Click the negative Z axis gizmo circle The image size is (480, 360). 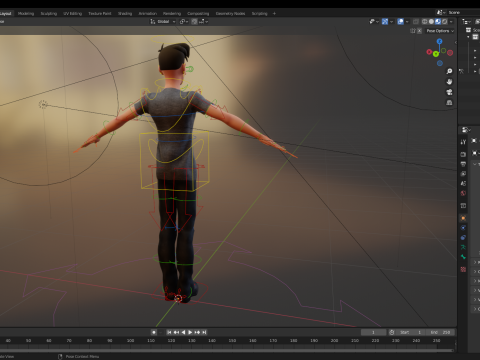pos(440,63)
